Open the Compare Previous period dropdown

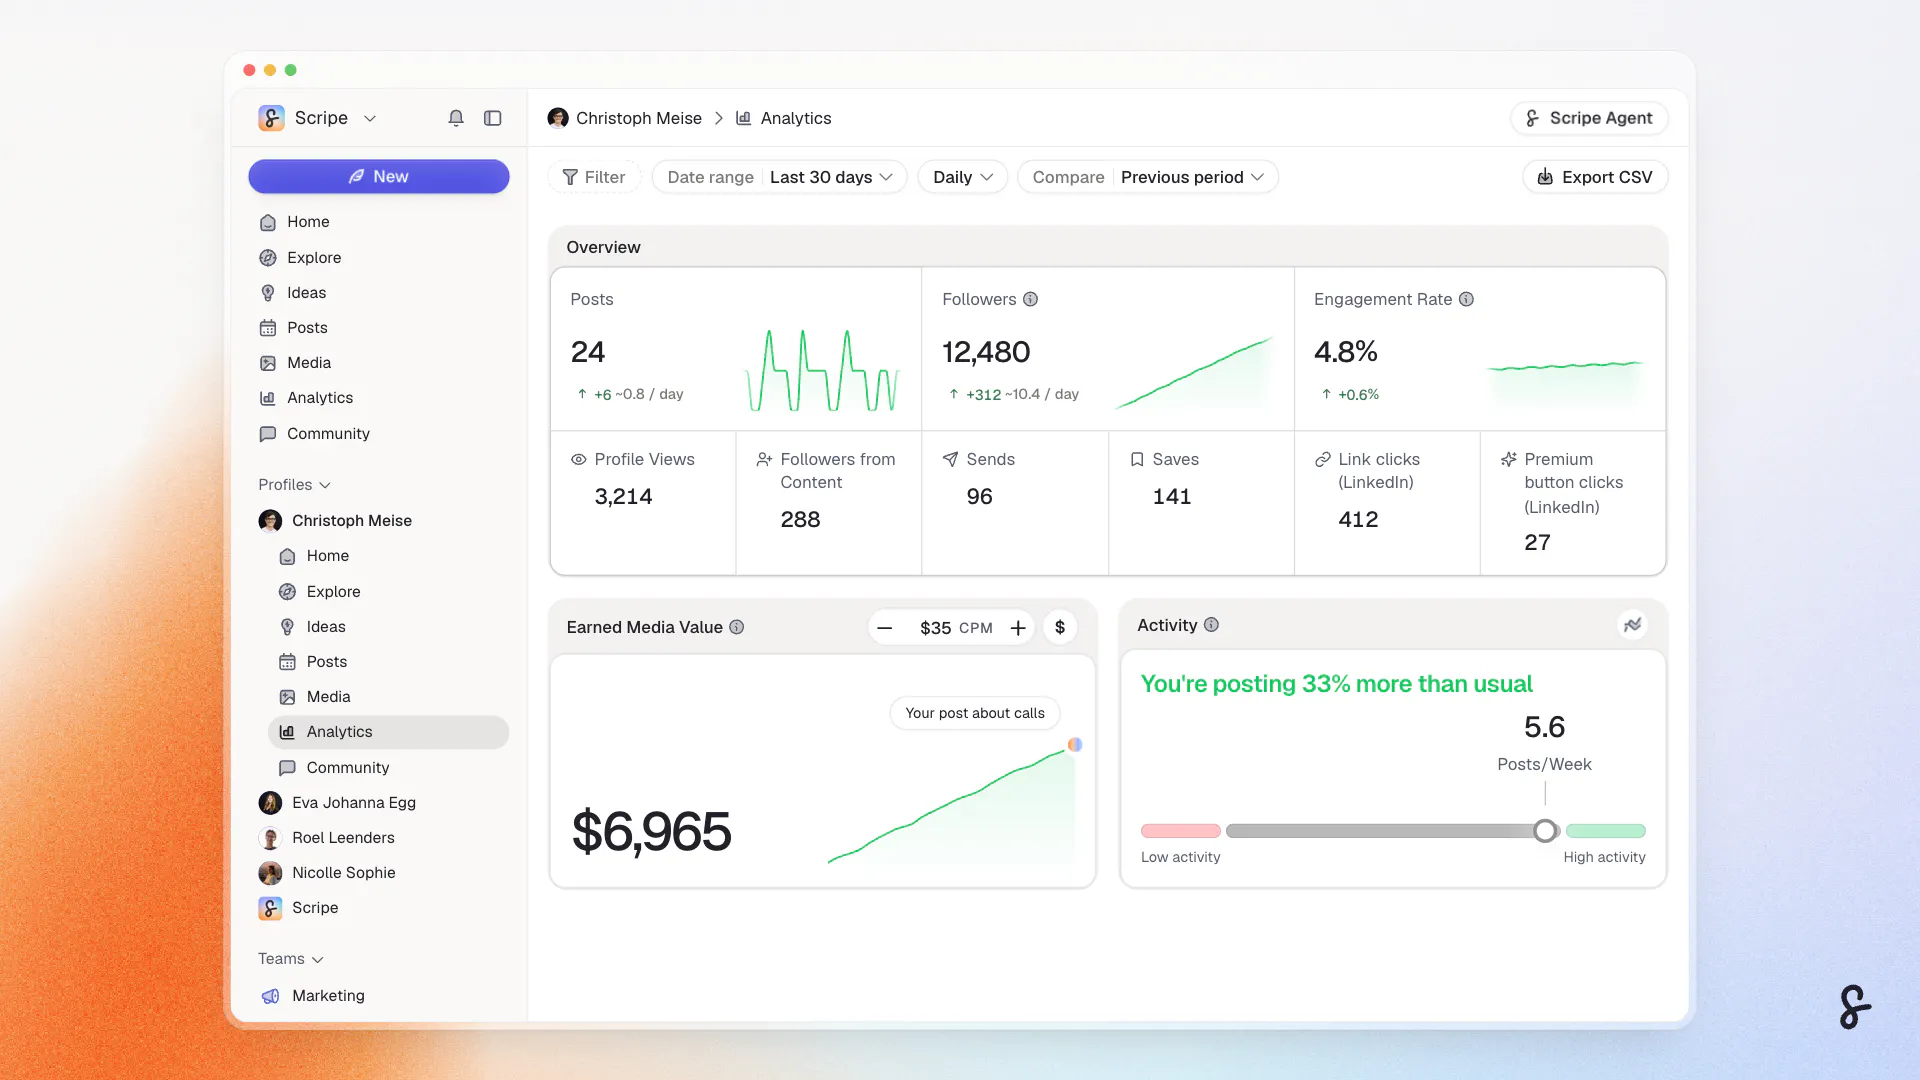pyautogui.click(x=1148, y=177)
